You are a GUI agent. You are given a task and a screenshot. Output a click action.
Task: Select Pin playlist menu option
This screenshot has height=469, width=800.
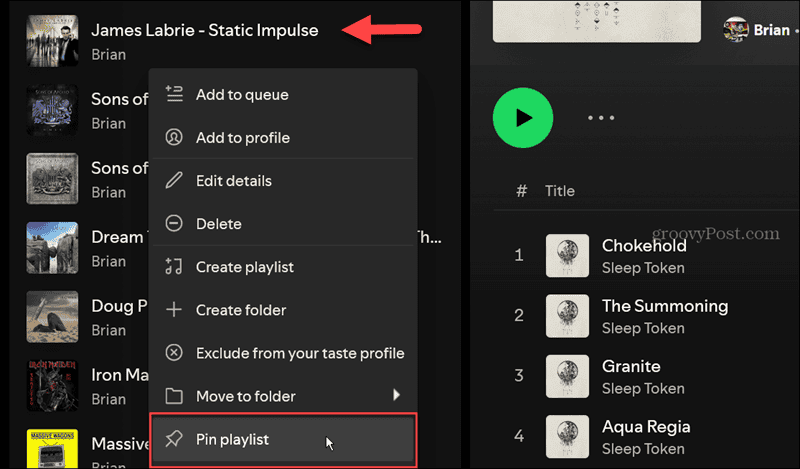click(283, 439)
